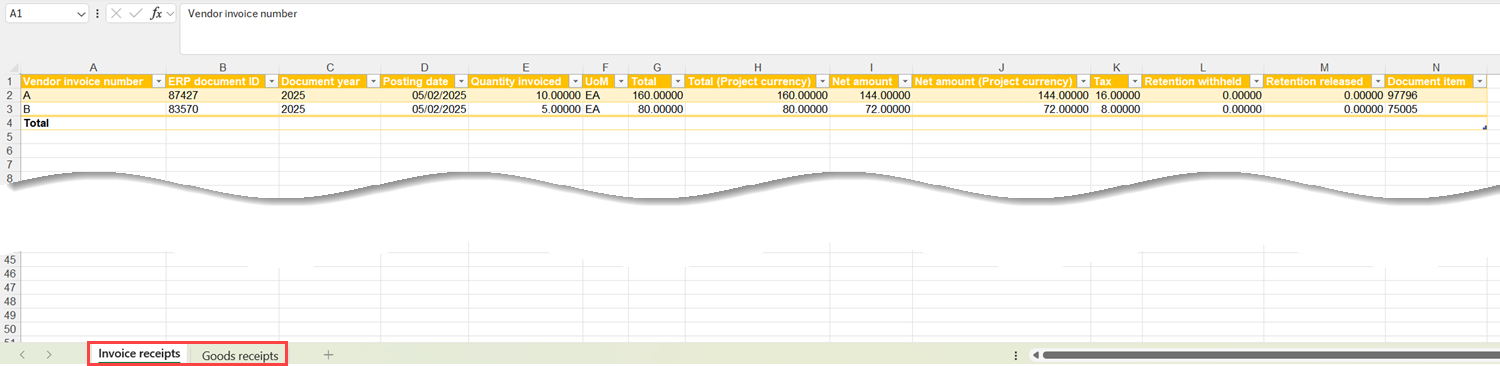Open Posting date filter dropdown
1500x366 pixels.
coord(460,81)
